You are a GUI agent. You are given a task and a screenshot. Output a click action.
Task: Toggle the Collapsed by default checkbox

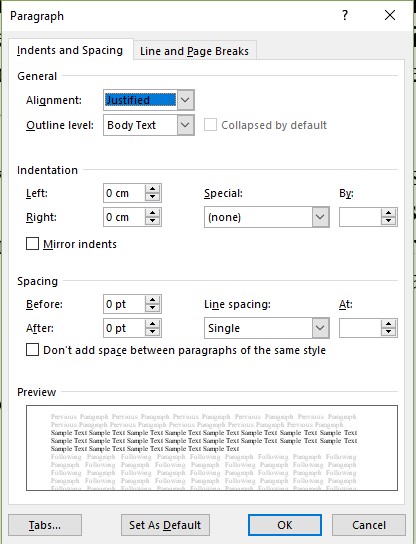(210, 125)
